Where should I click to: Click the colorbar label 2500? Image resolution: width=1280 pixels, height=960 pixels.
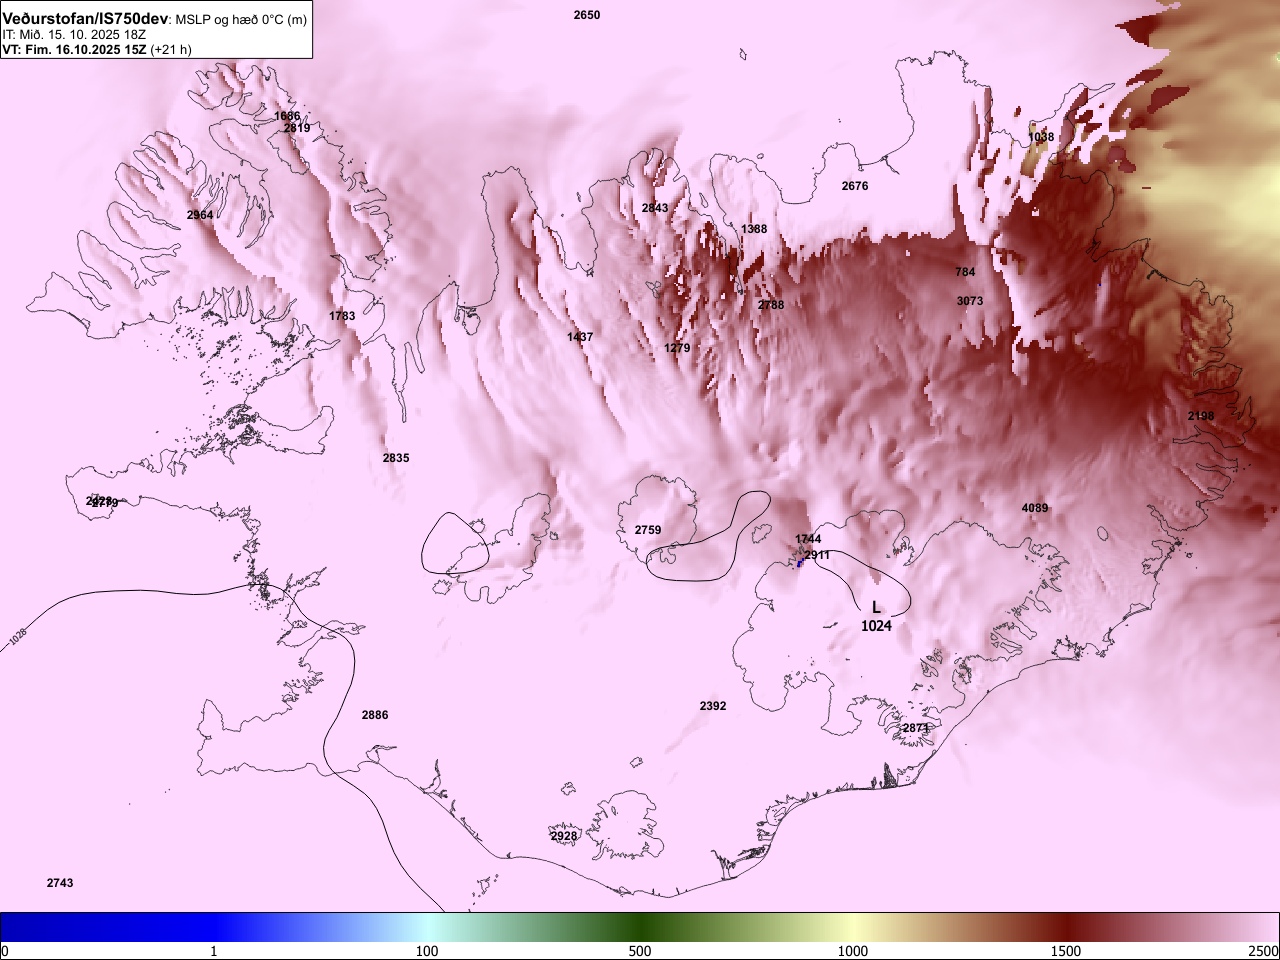tap(1263, 950)
